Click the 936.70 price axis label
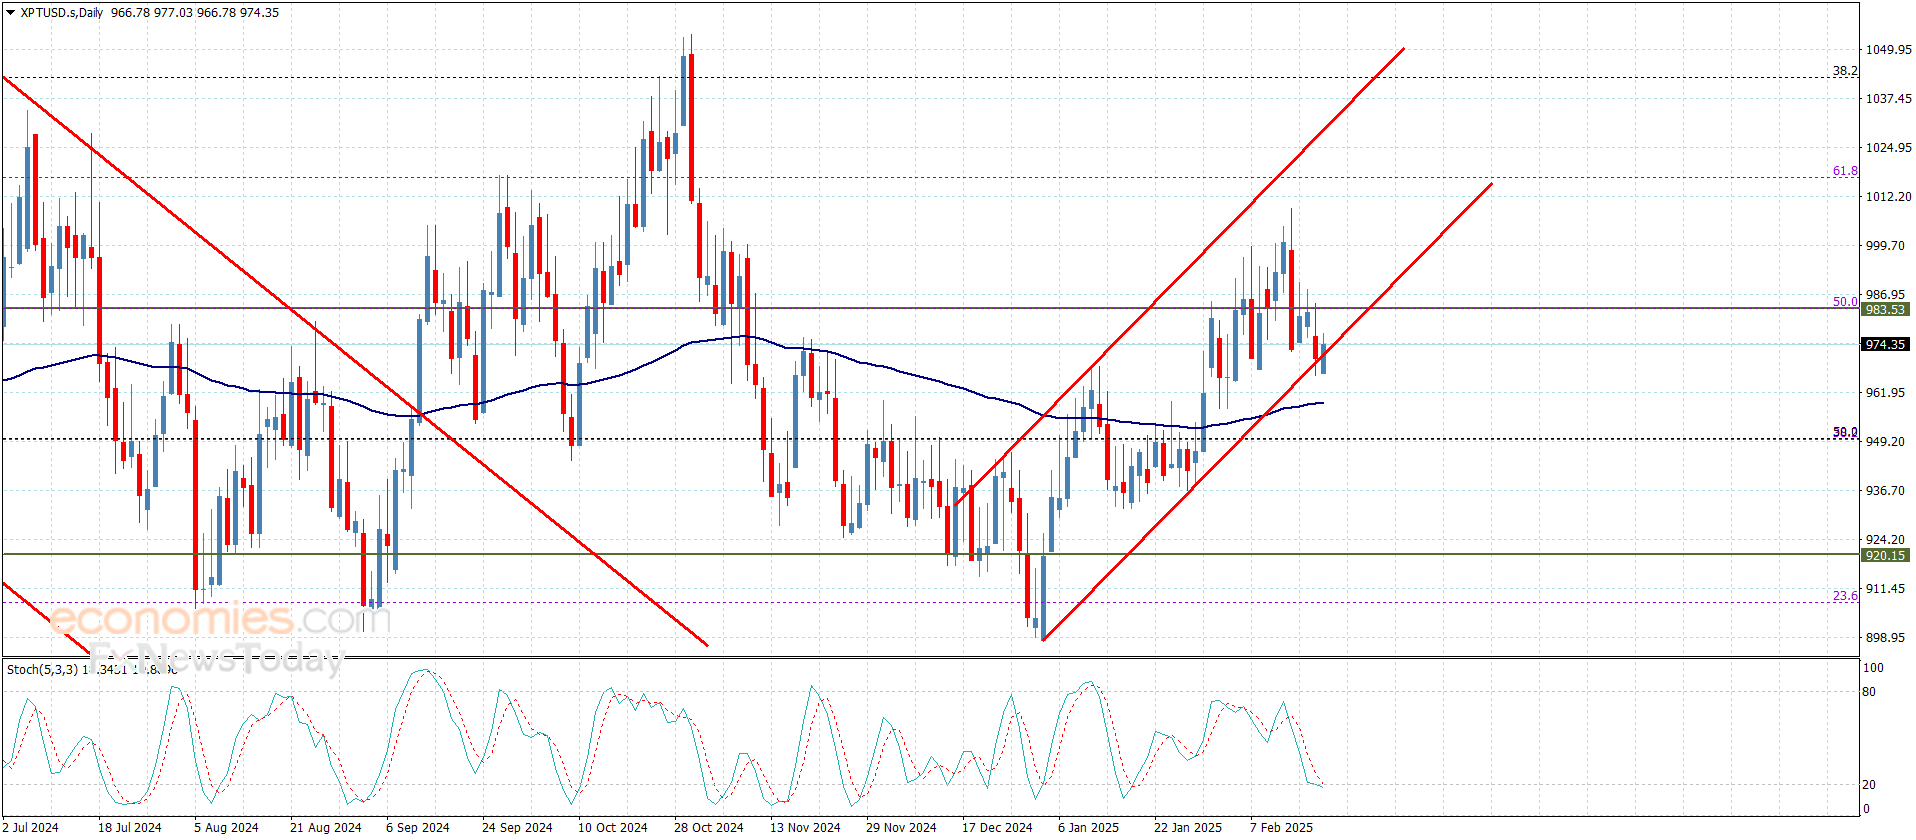Screen dimensions: 1916x840 pos(1885,490)
